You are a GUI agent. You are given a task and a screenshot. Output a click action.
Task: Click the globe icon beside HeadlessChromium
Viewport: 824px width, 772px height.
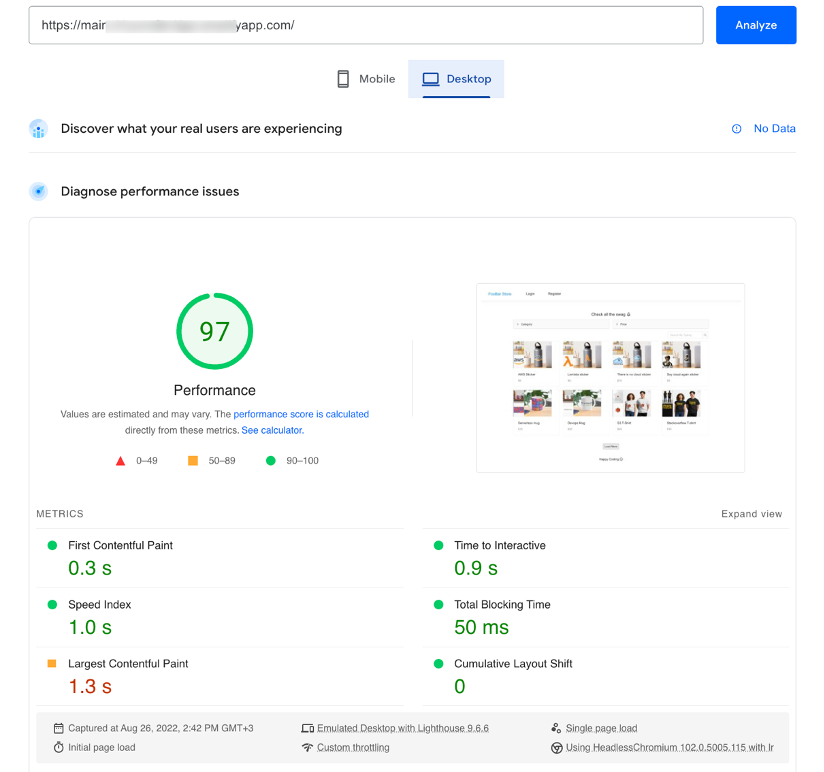click(x=557, y=747)
